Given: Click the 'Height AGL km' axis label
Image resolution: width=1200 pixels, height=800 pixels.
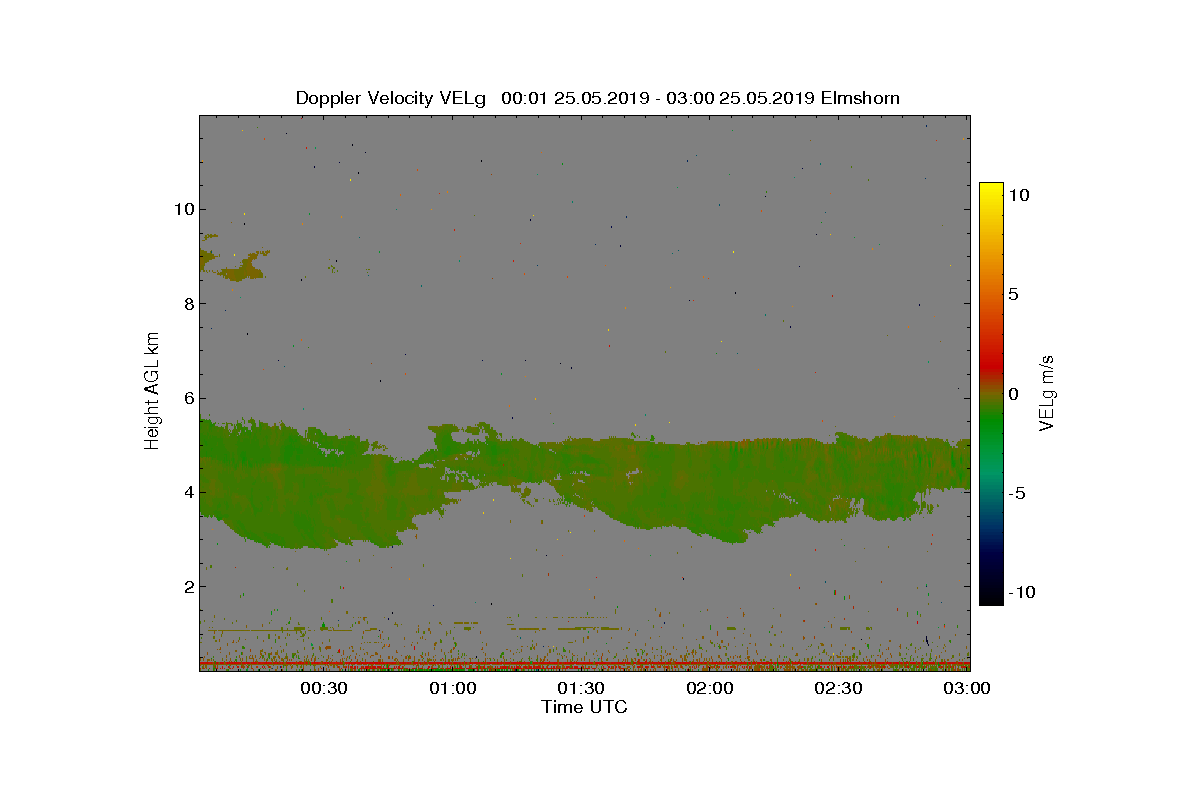Looking at the screenshot, I should pyautogui.click(x=152, y=392).
